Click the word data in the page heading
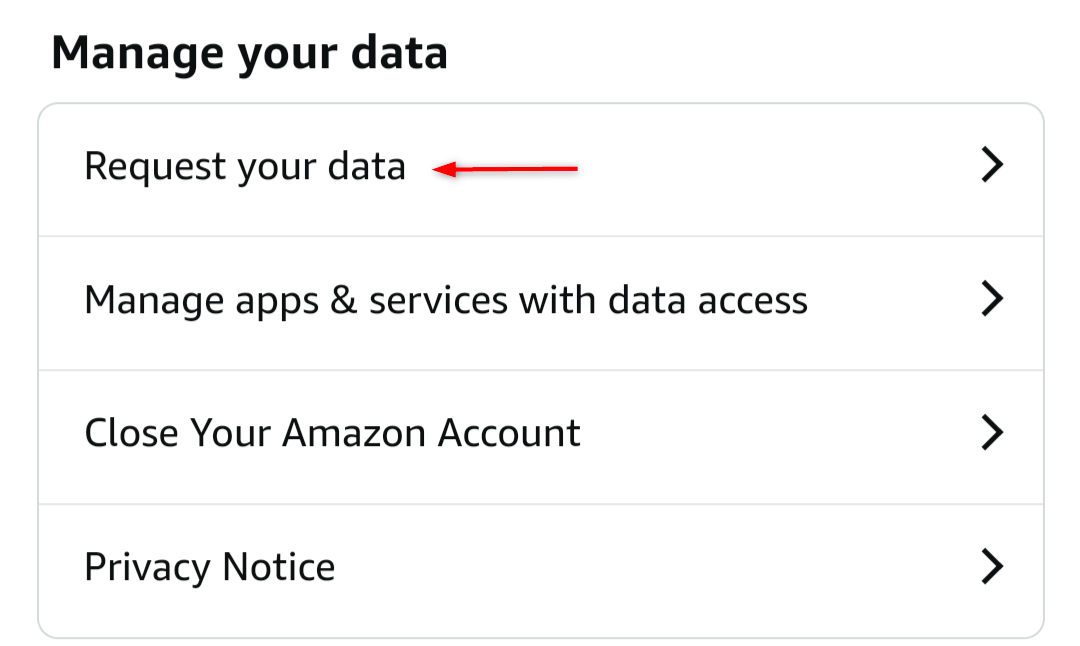Viewport: 1080px width, 646px height. (x=398, y=54)
